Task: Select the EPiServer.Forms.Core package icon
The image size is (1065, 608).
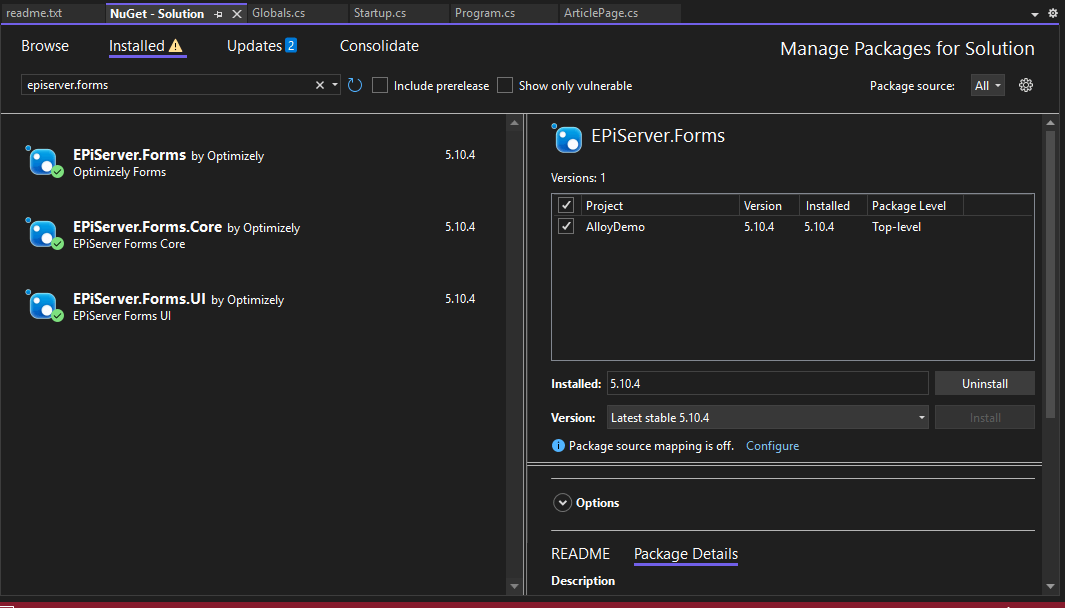Action: coord(45,234)
